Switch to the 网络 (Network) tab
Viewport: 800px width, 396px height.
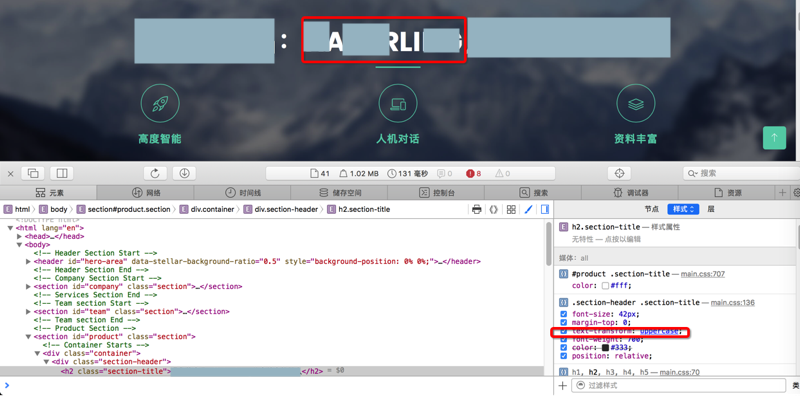145,193
